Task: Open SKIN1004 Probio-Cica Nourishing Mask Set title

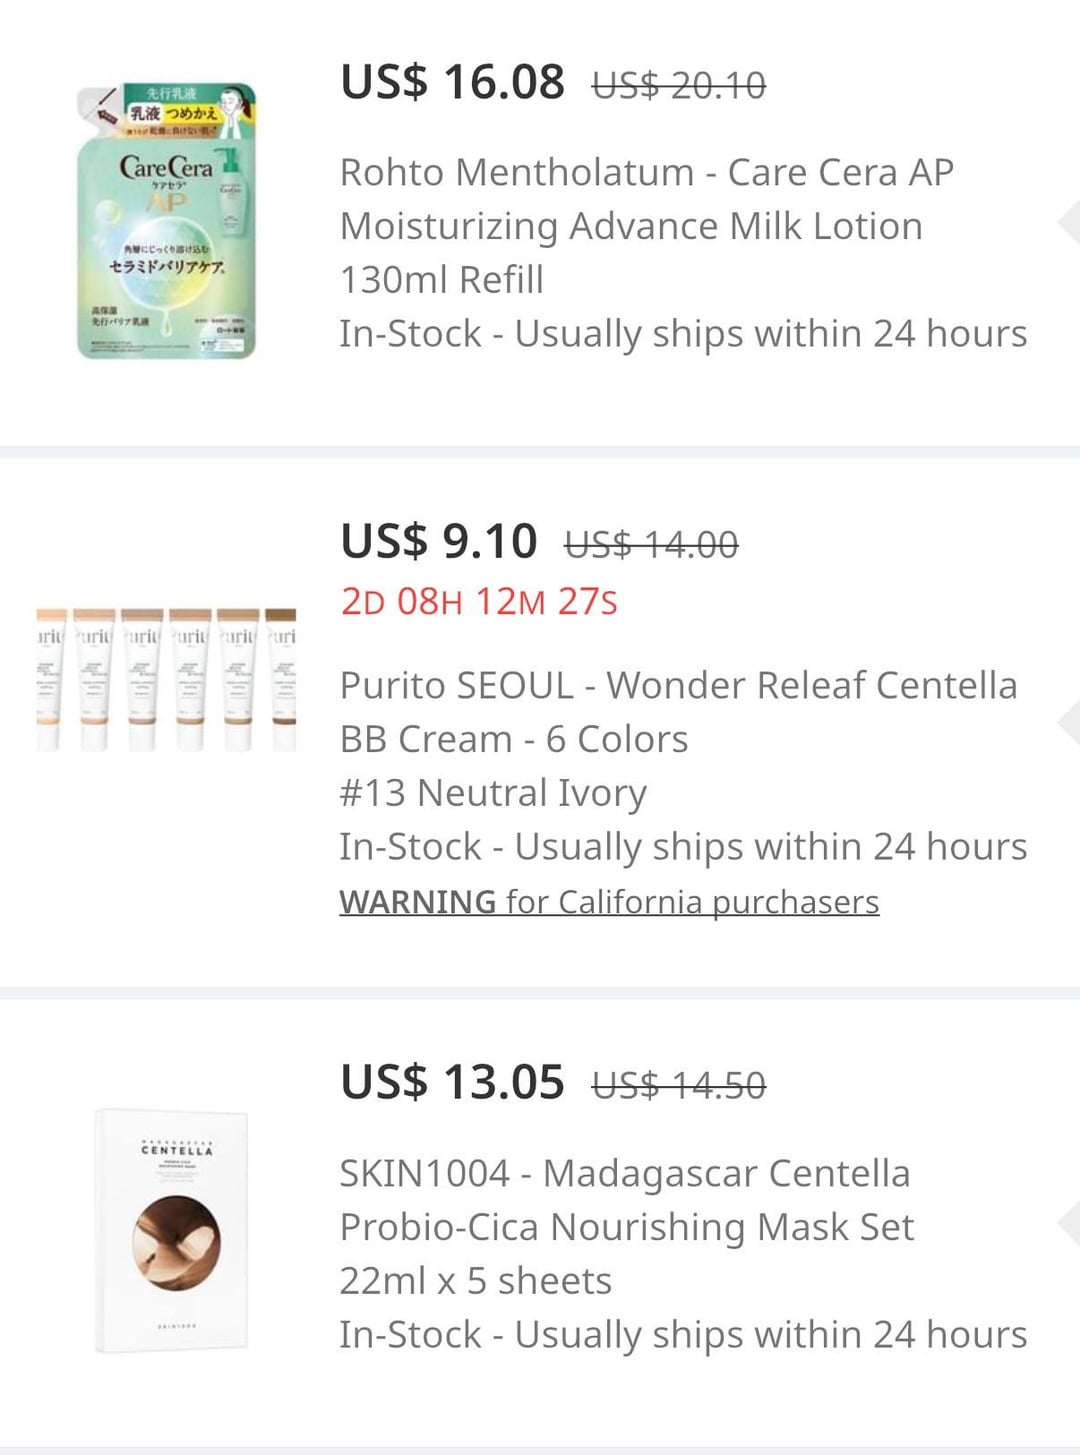Action: tap(626, 1226)
